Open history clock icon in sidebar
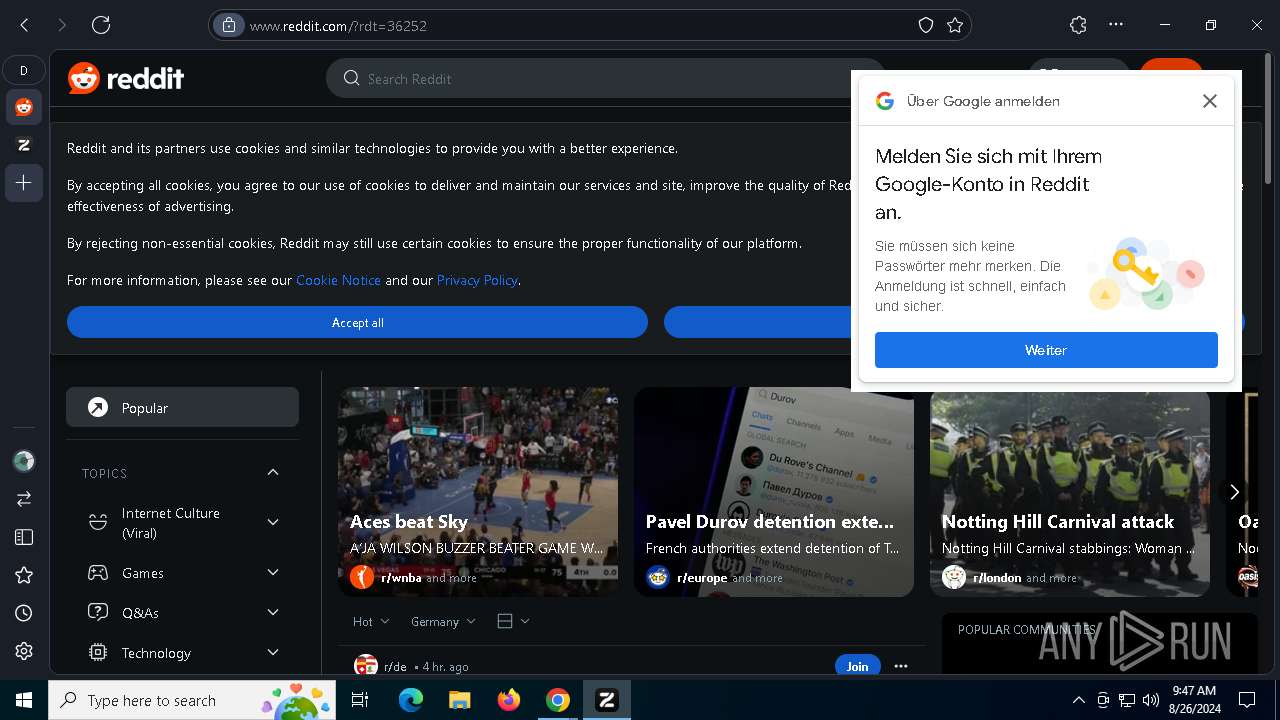This screenshot has width=1280, height=720. (x=24, y=613)
